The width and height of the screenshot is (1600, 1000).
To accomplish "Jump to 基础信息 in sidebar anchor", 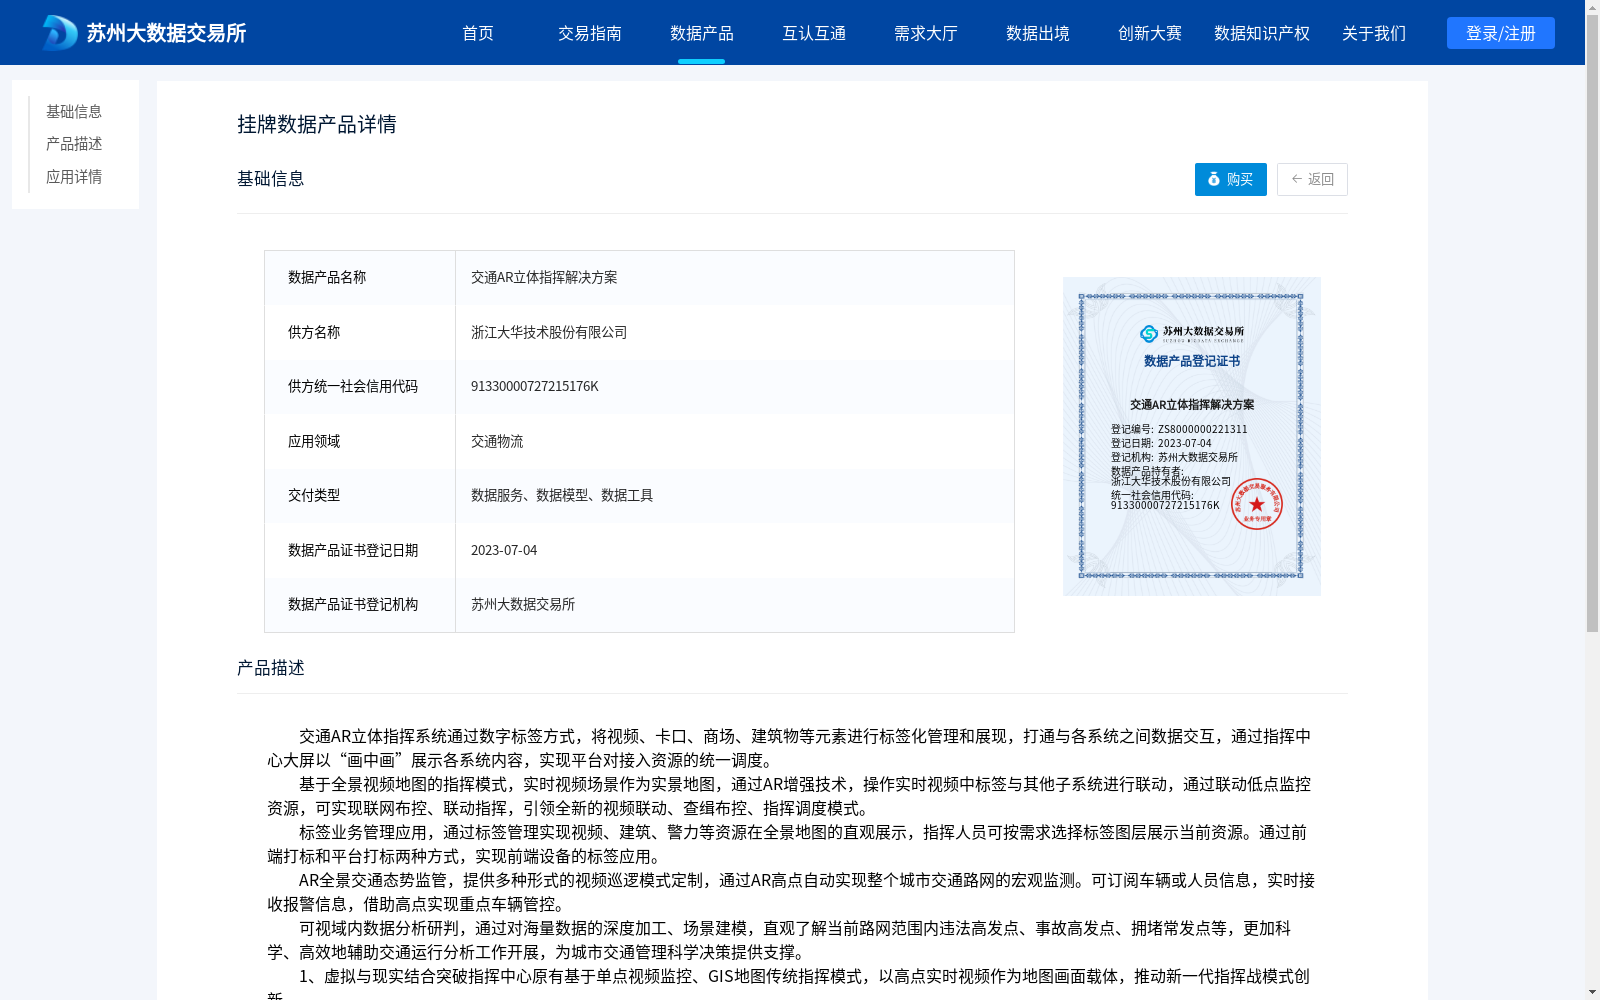I will 74,111.
